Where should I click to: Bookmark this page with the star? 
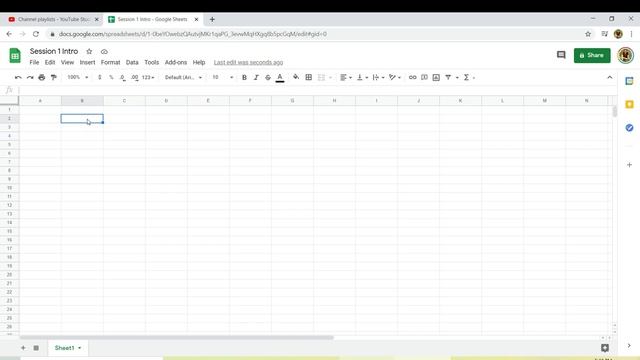pyautogui.click(x=588, y=34)
